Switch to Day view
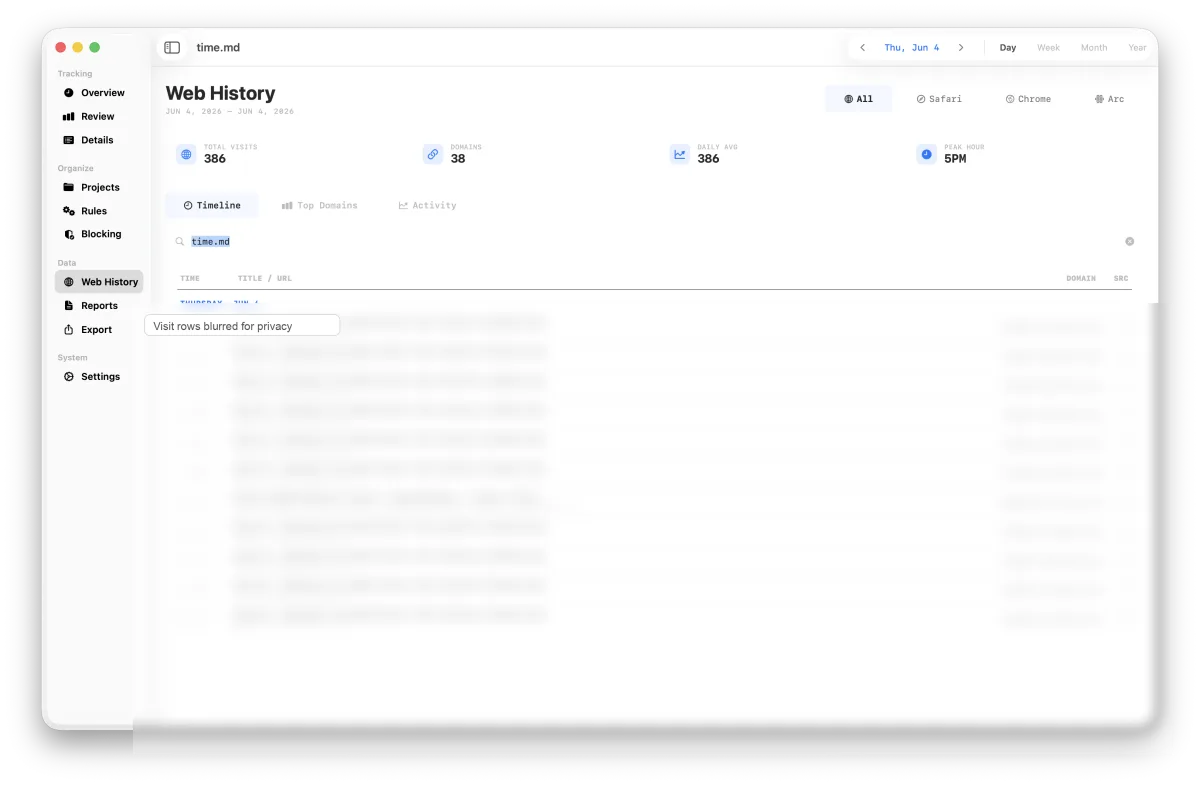 (x=1008, y=48)
